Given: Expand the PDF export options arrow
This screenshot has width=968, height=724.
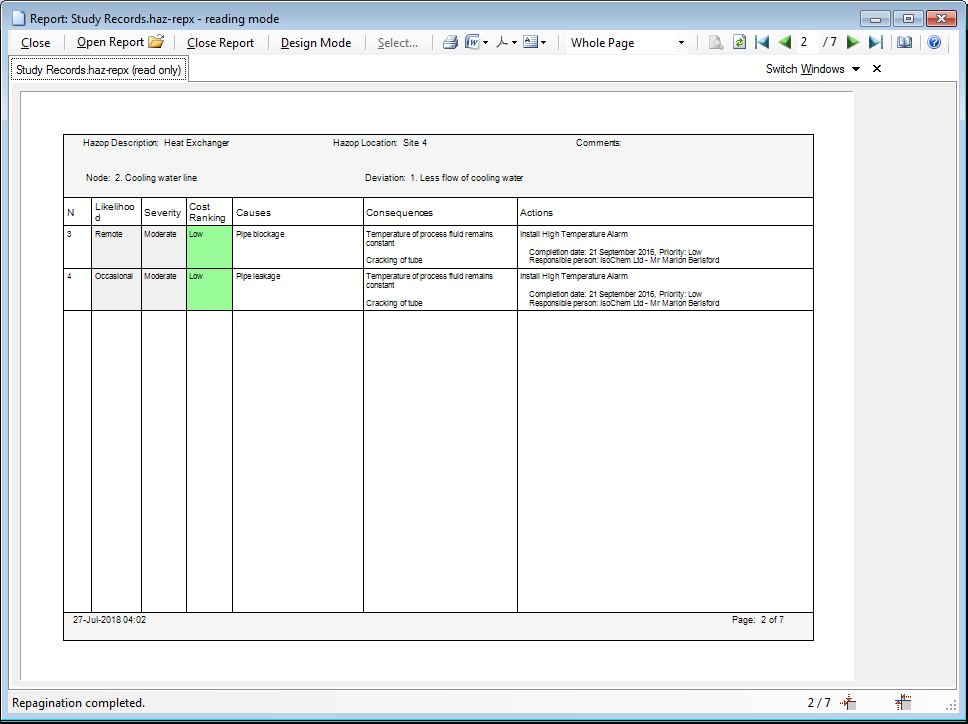Looking at the screenshot, I should click(513, 42).
